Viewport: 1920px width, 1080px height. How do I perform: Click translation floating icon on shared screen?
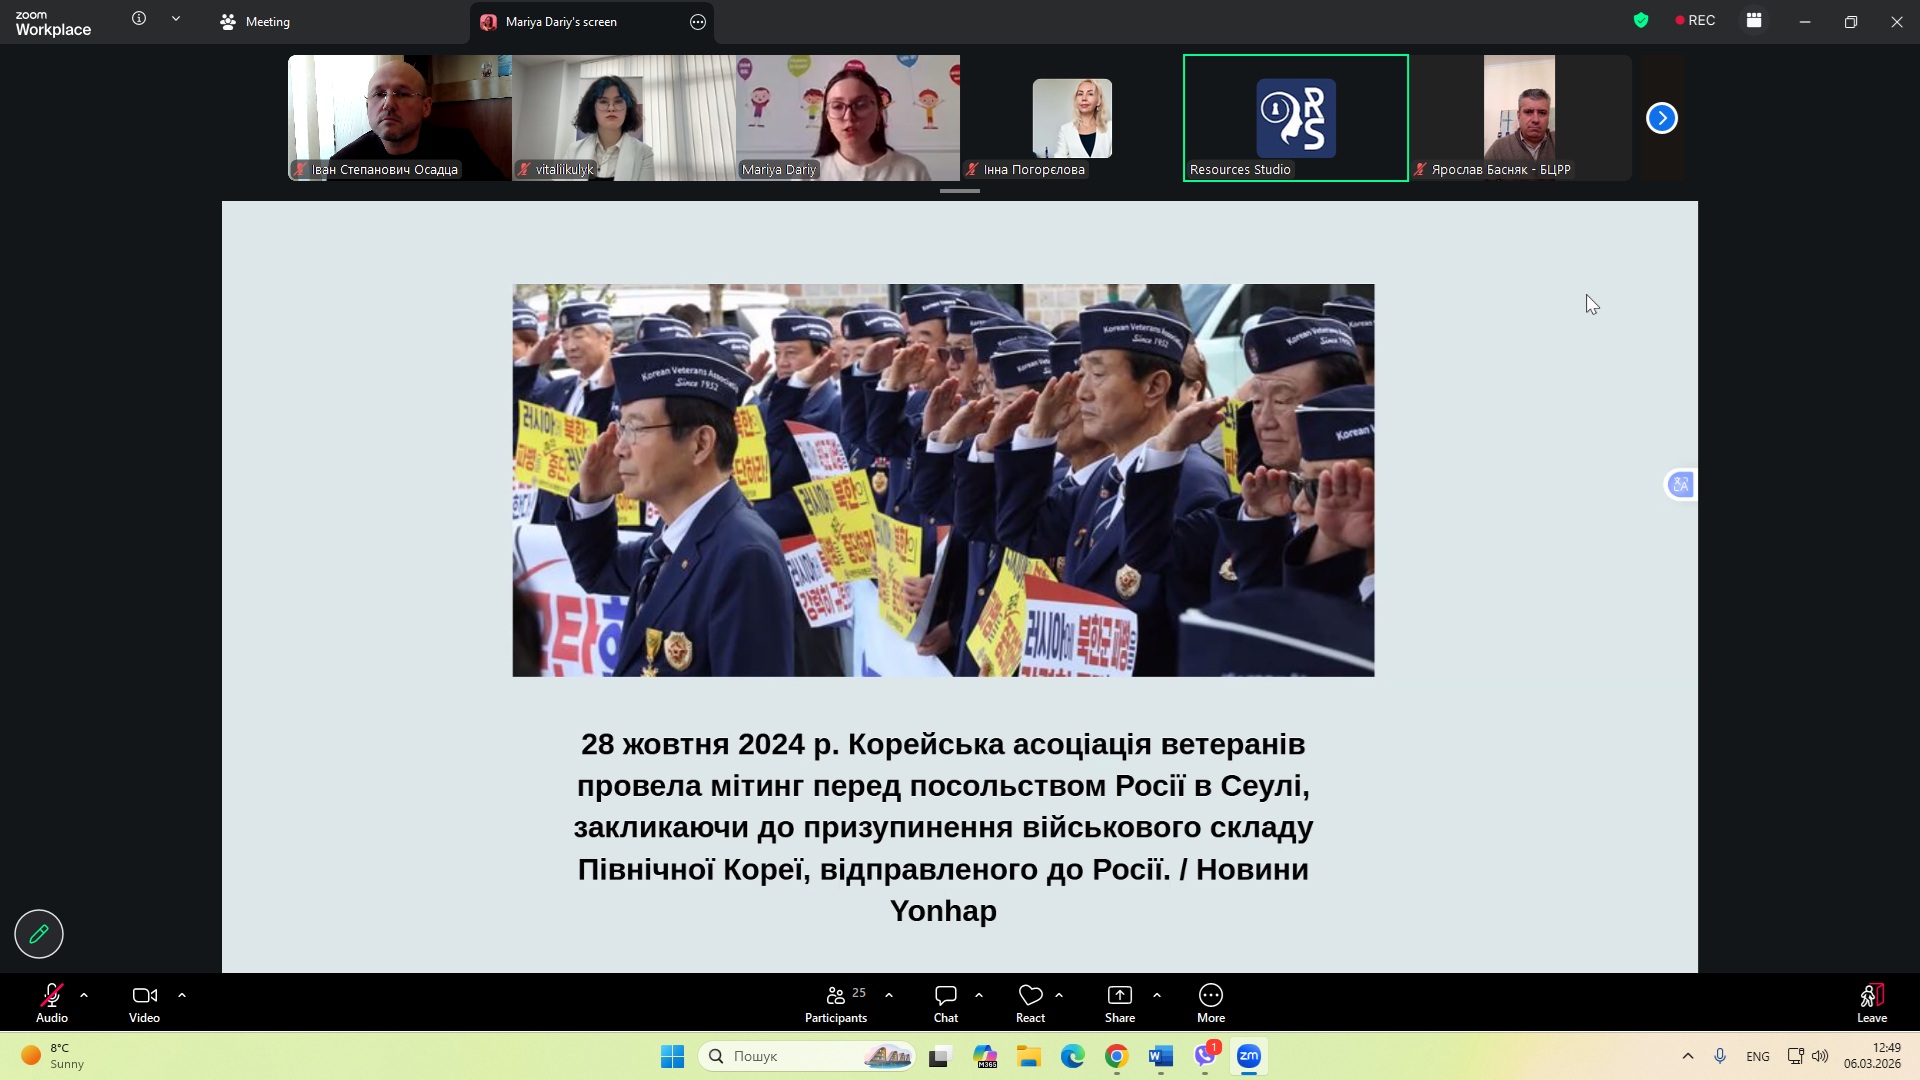[x=1681, y=485]
